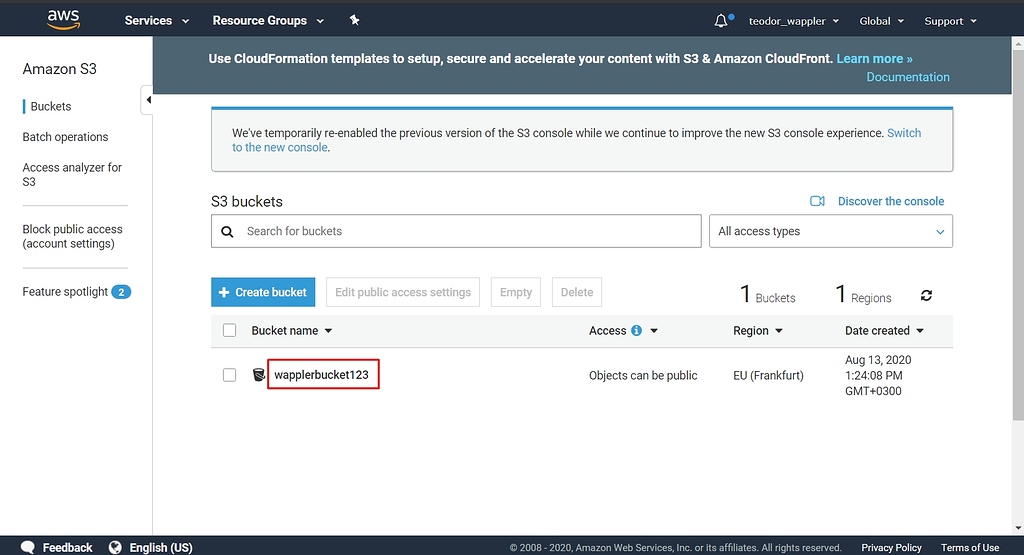Click the Feedback speech bubble icon
This screenshot has height=555, width=1024.
click(x=27, y=547)
